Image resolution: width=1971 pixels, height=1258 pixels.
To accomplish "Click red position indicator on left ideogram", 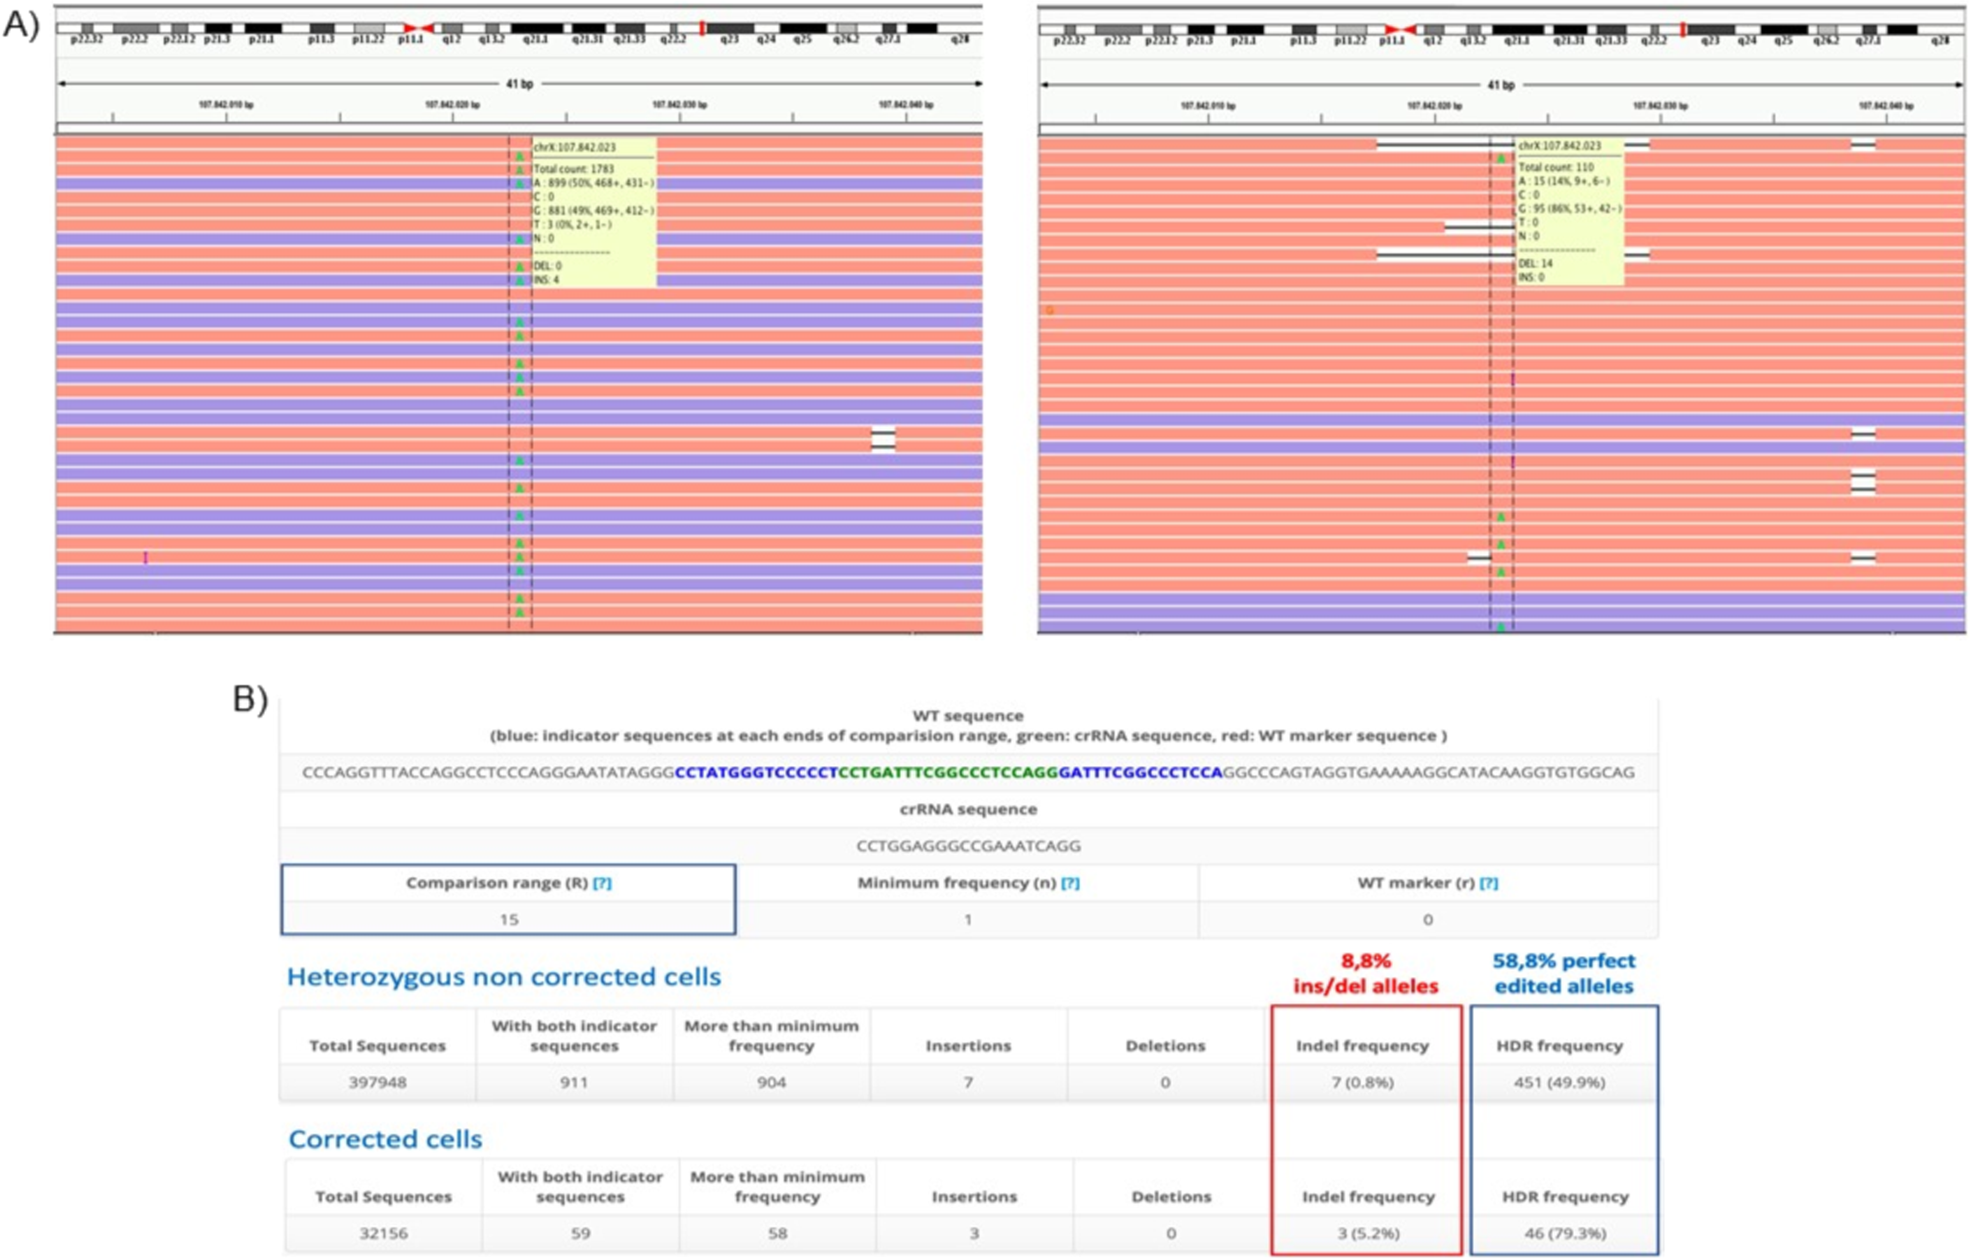I will [702, 29].
